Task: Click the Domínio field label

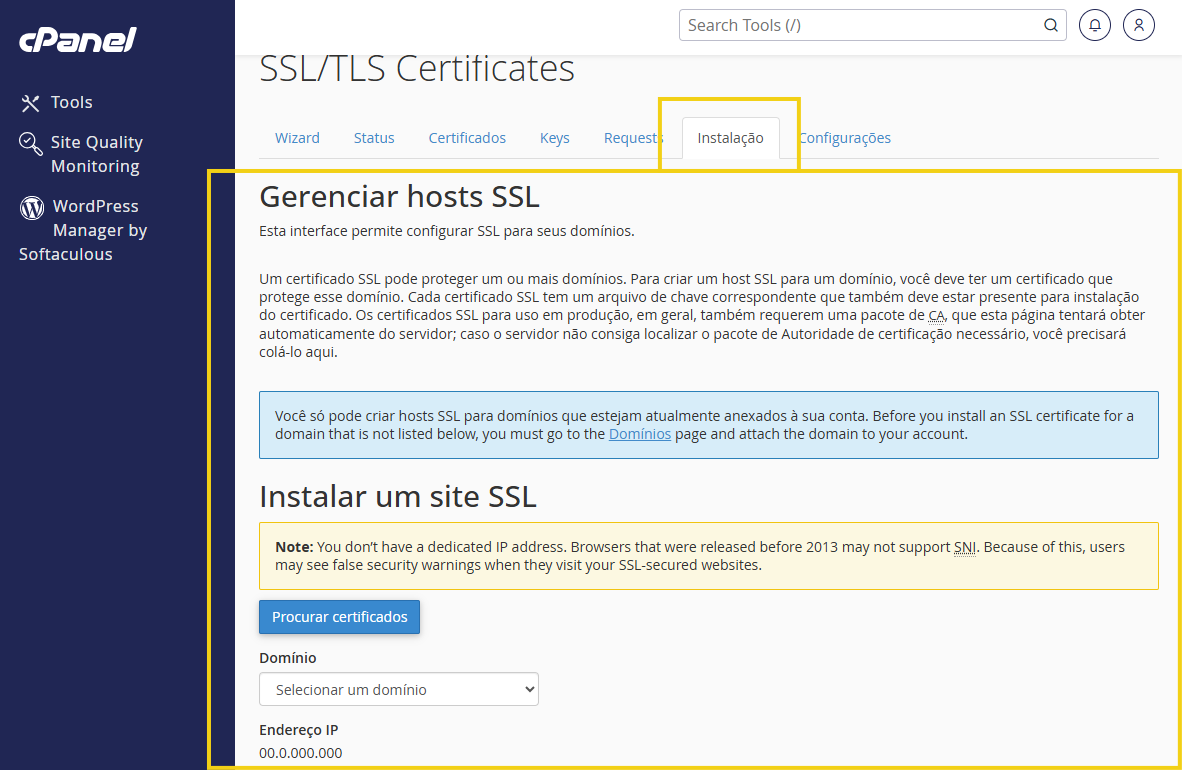Action: tap(288, 658)
